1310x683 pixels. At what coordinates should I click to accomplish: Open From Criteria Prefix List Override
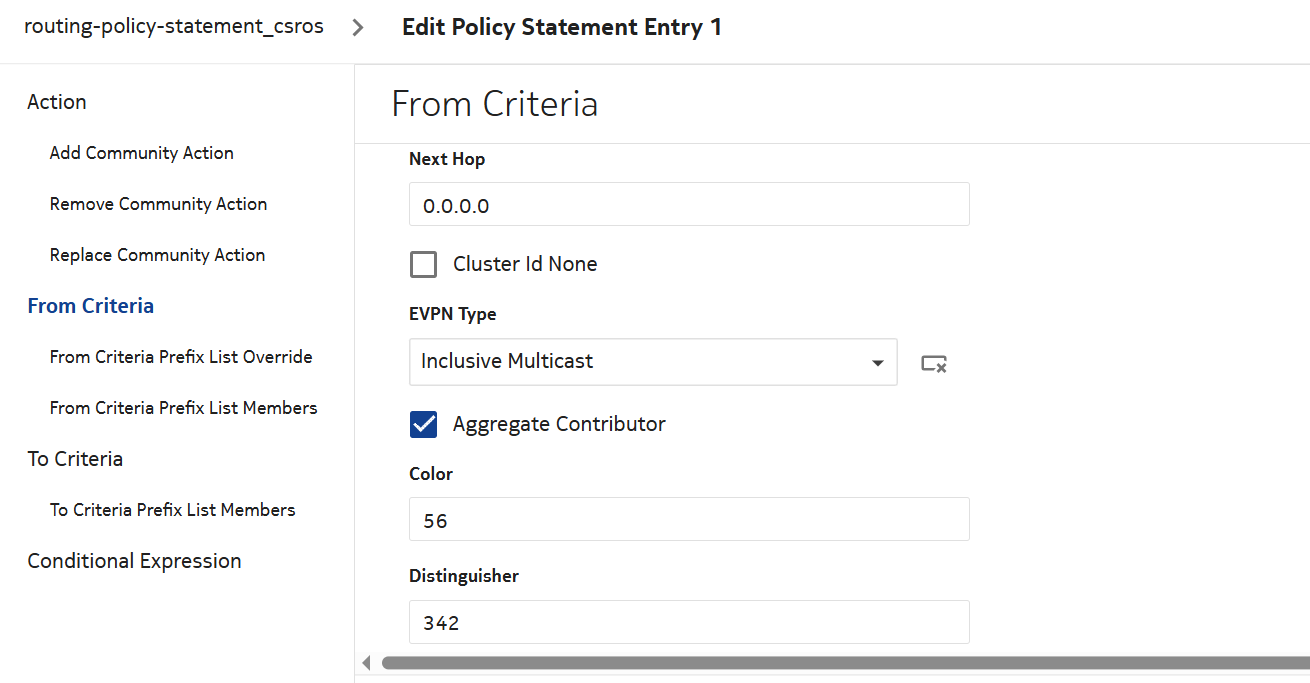point(181,357)
